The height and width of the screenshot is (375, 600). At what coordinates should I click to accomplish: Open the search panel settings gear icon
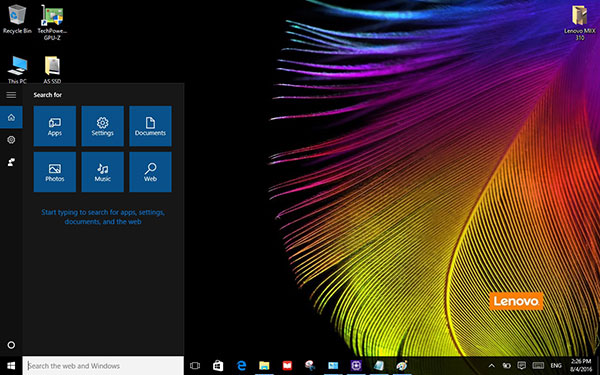11,140
